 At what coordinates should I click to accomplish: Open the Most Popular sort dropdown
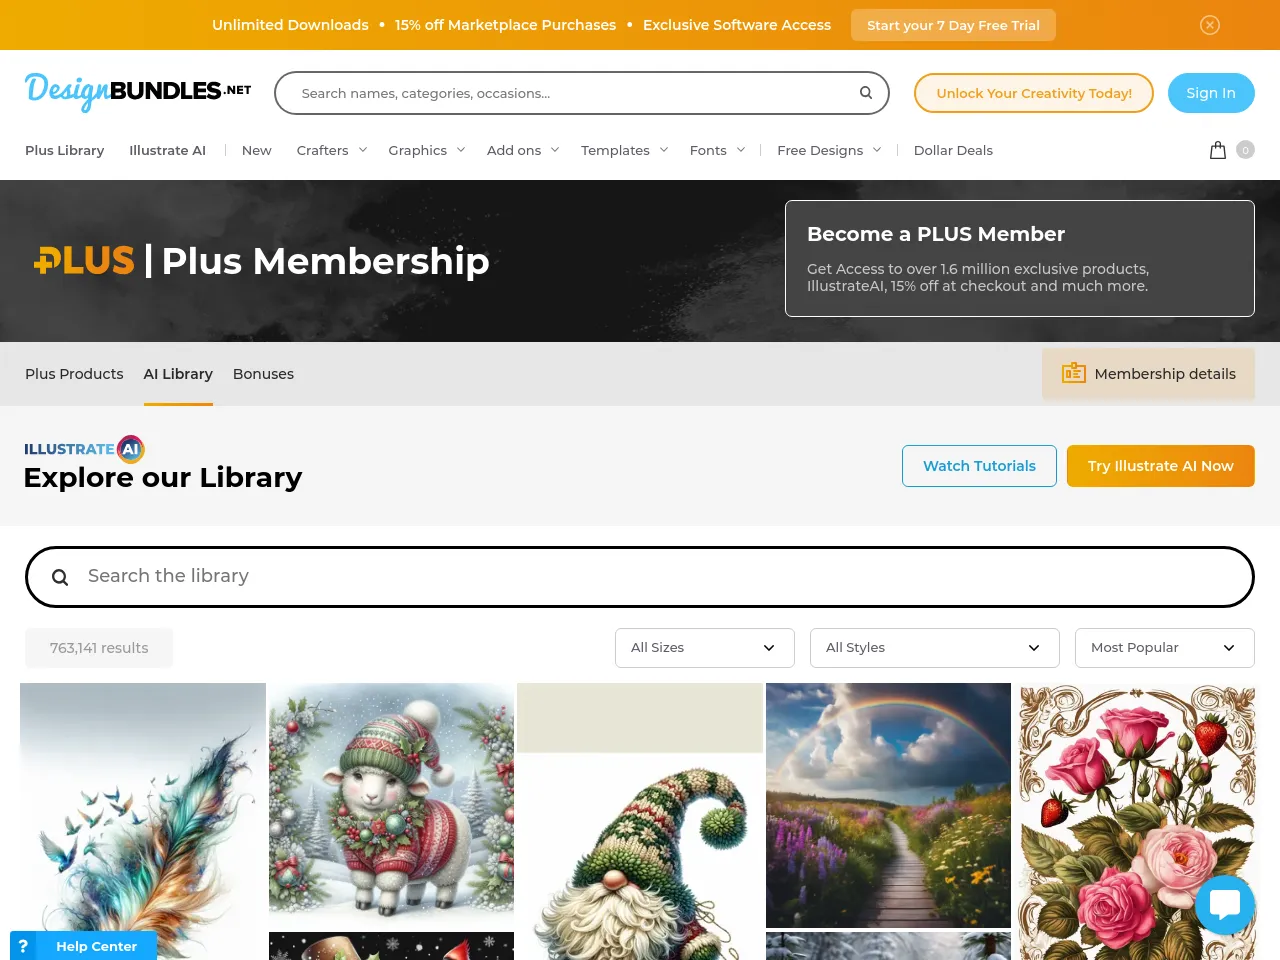pos(1165,648)
